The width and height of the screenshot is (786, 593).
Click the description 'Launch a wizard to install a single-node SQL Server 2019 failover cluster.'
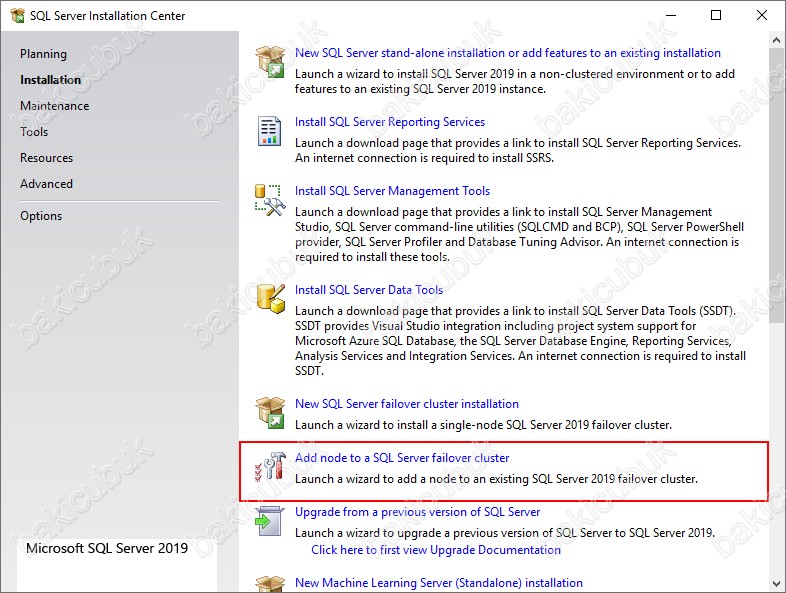[483, 425]
